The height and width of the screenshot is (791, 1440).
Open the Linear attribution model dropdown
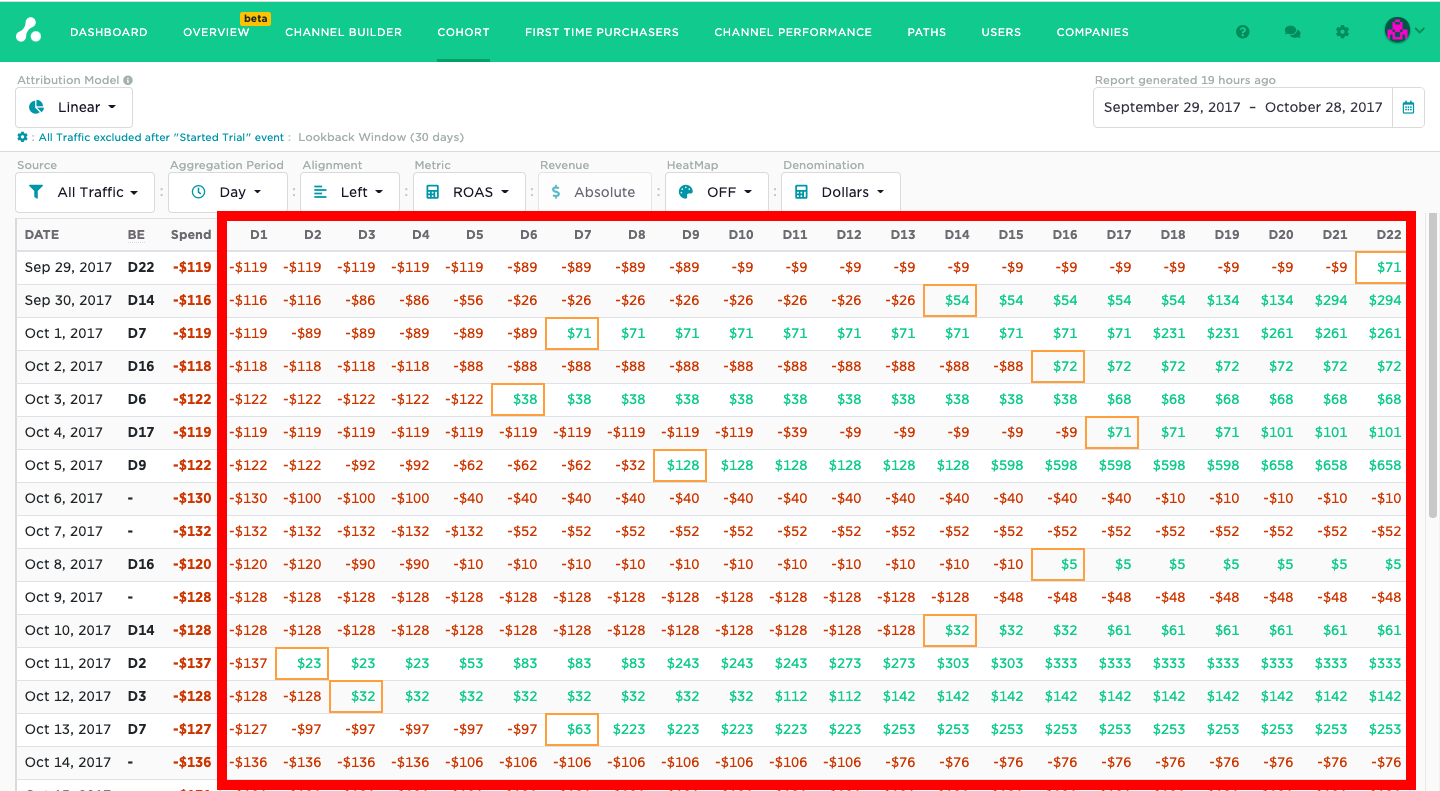click(x=74, y=107)
